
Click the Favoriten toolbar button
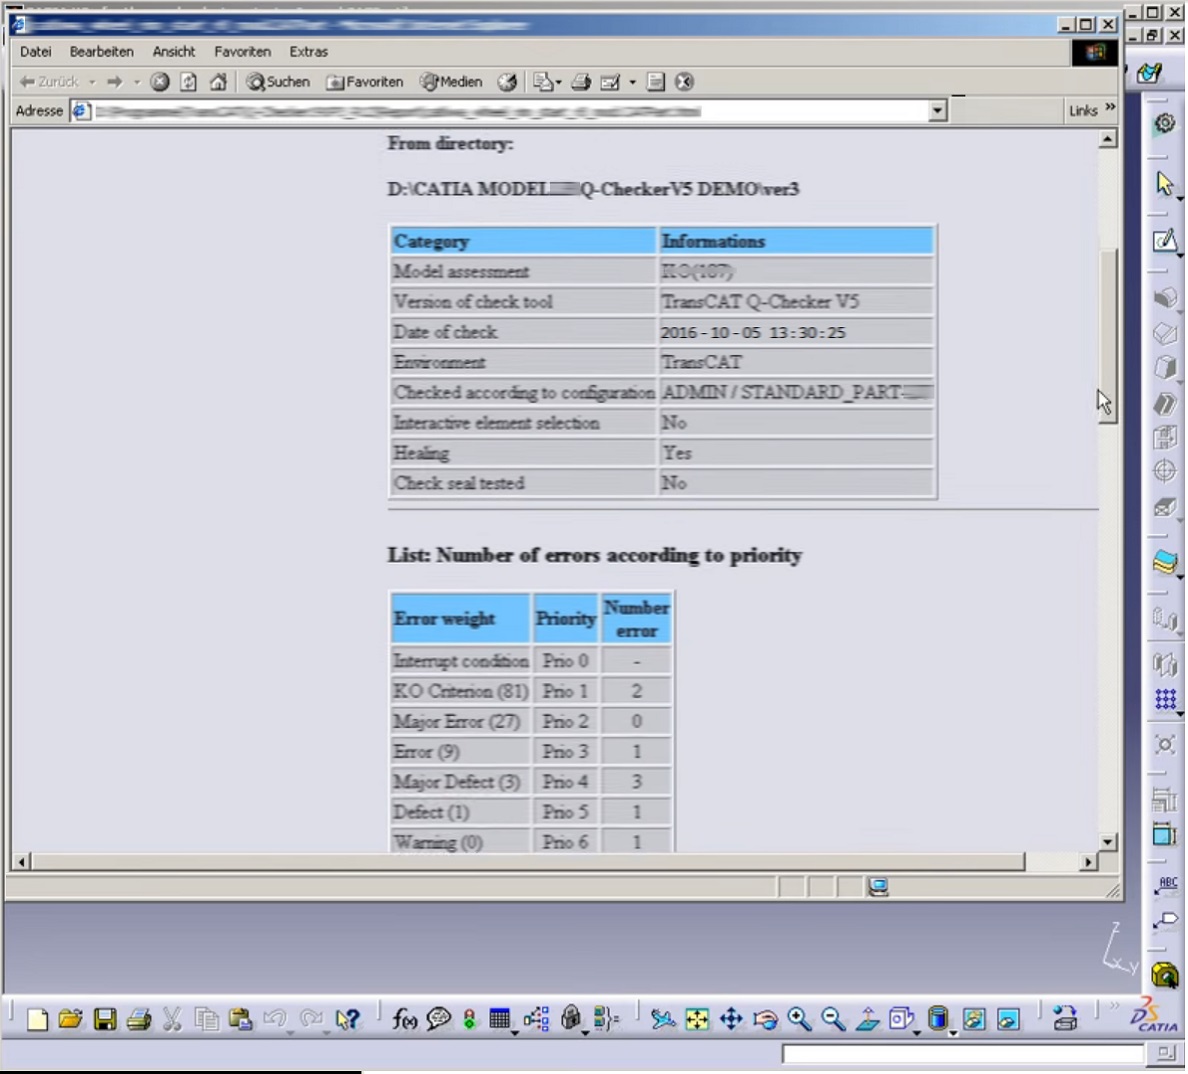tap(364, 82)
